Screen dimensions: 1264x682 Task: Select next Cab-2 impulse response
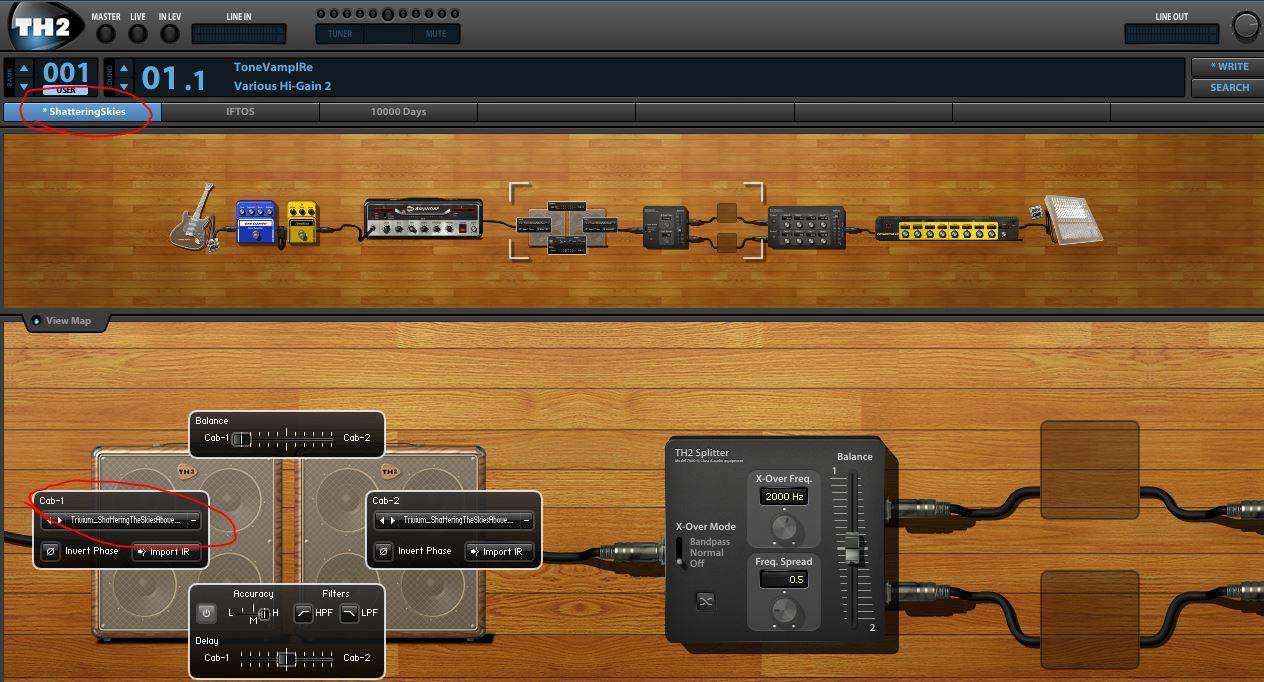coord(393,520)
